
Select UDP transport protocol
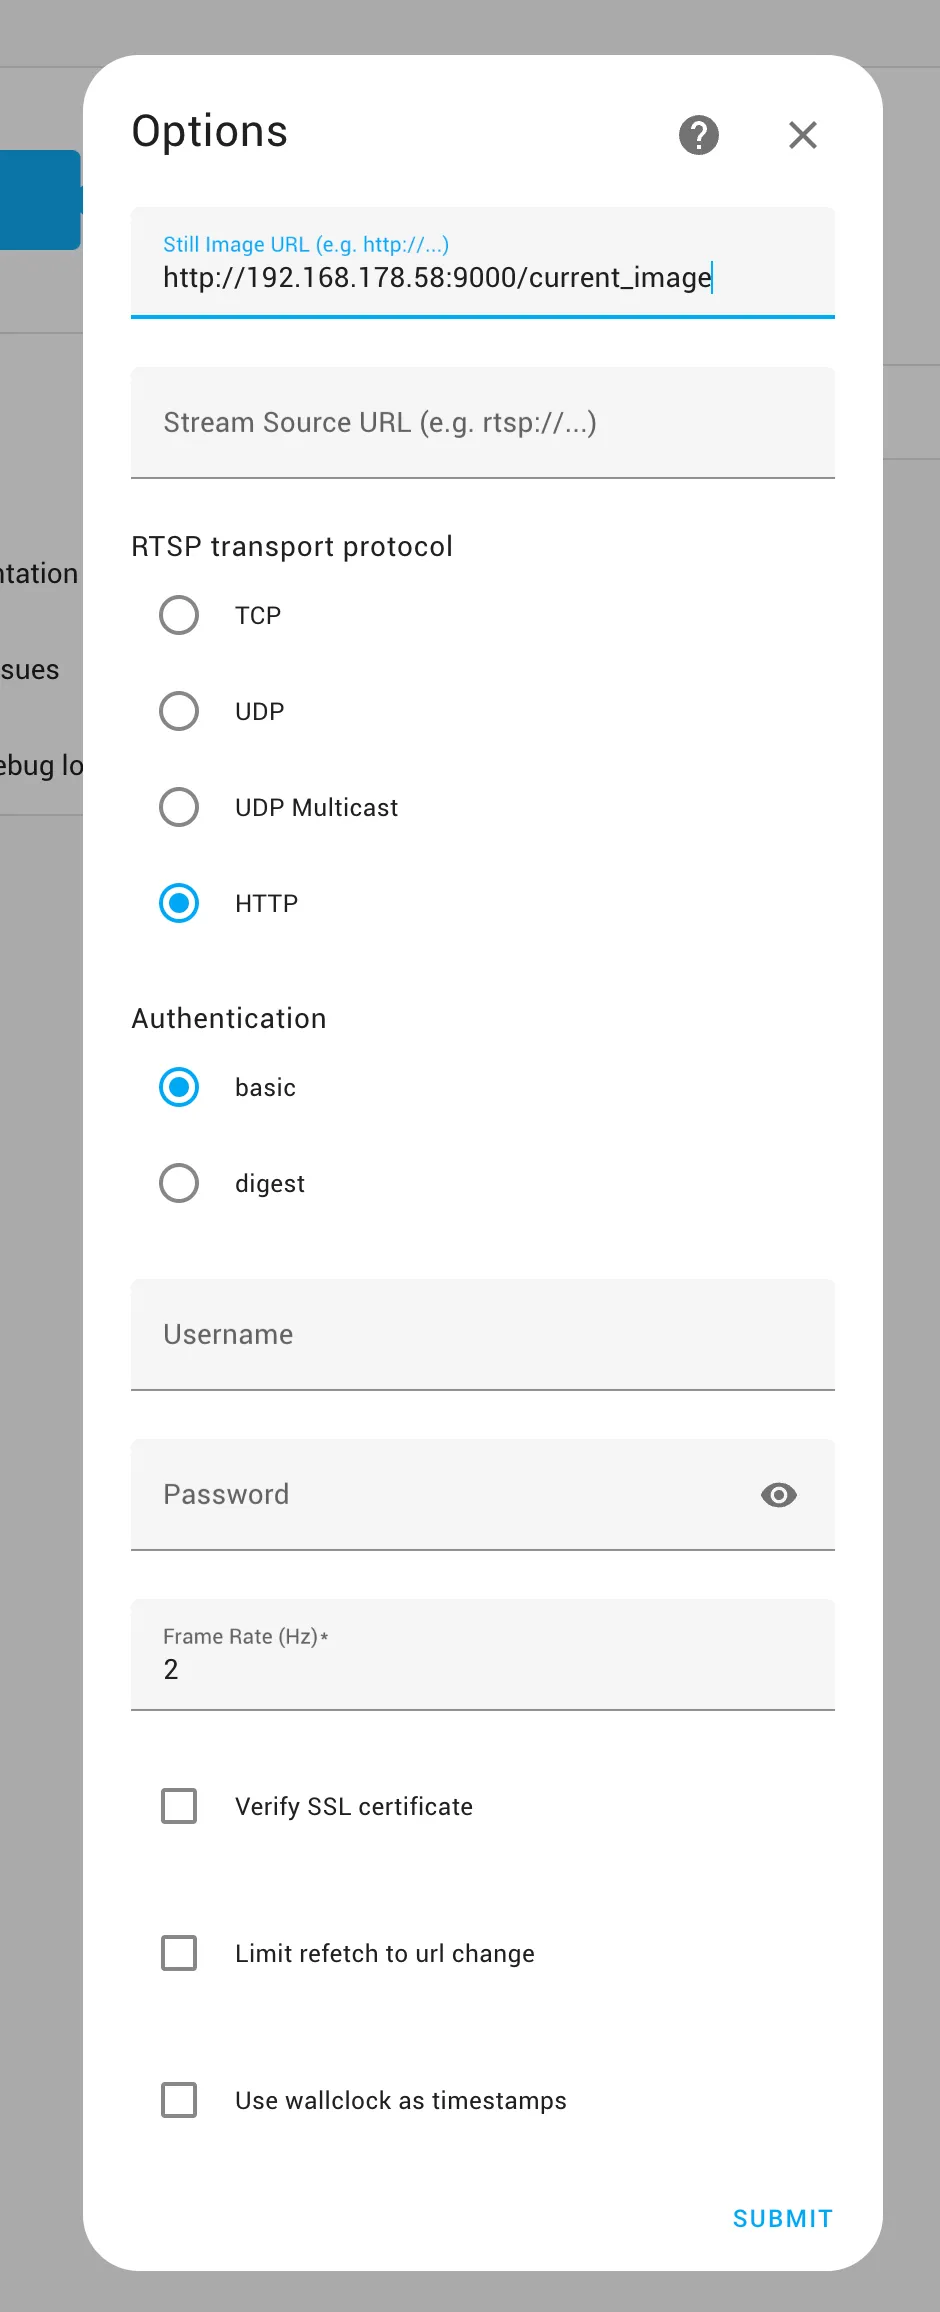(179, 711)
